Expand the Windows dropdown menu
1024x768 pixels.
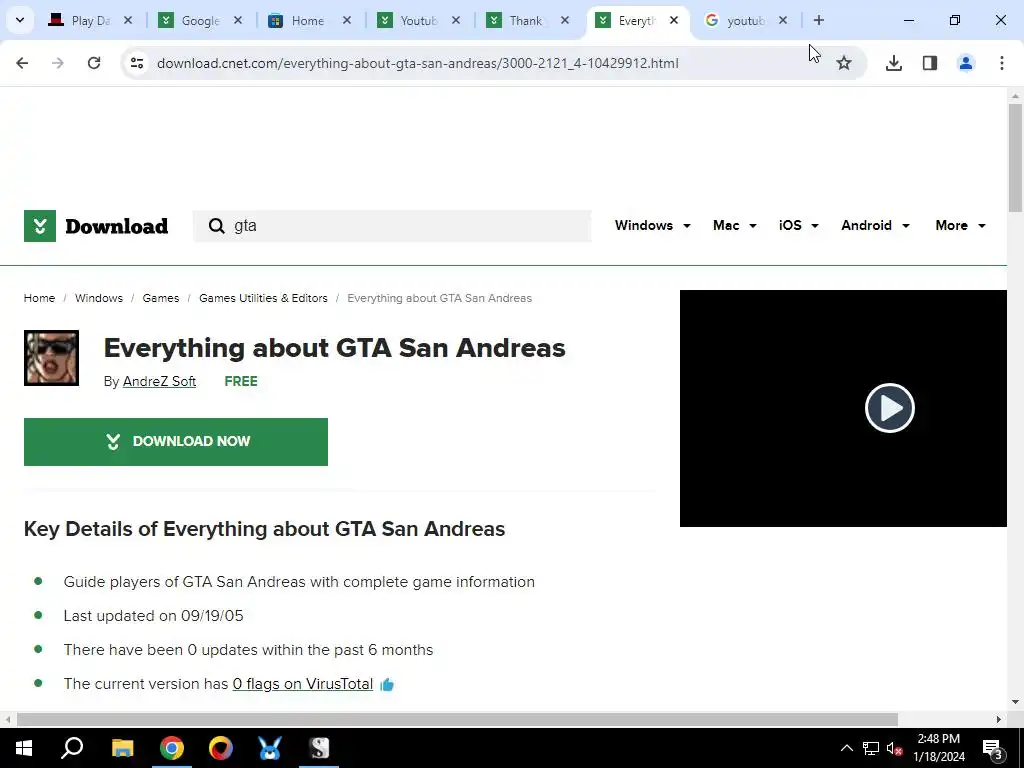652,225
